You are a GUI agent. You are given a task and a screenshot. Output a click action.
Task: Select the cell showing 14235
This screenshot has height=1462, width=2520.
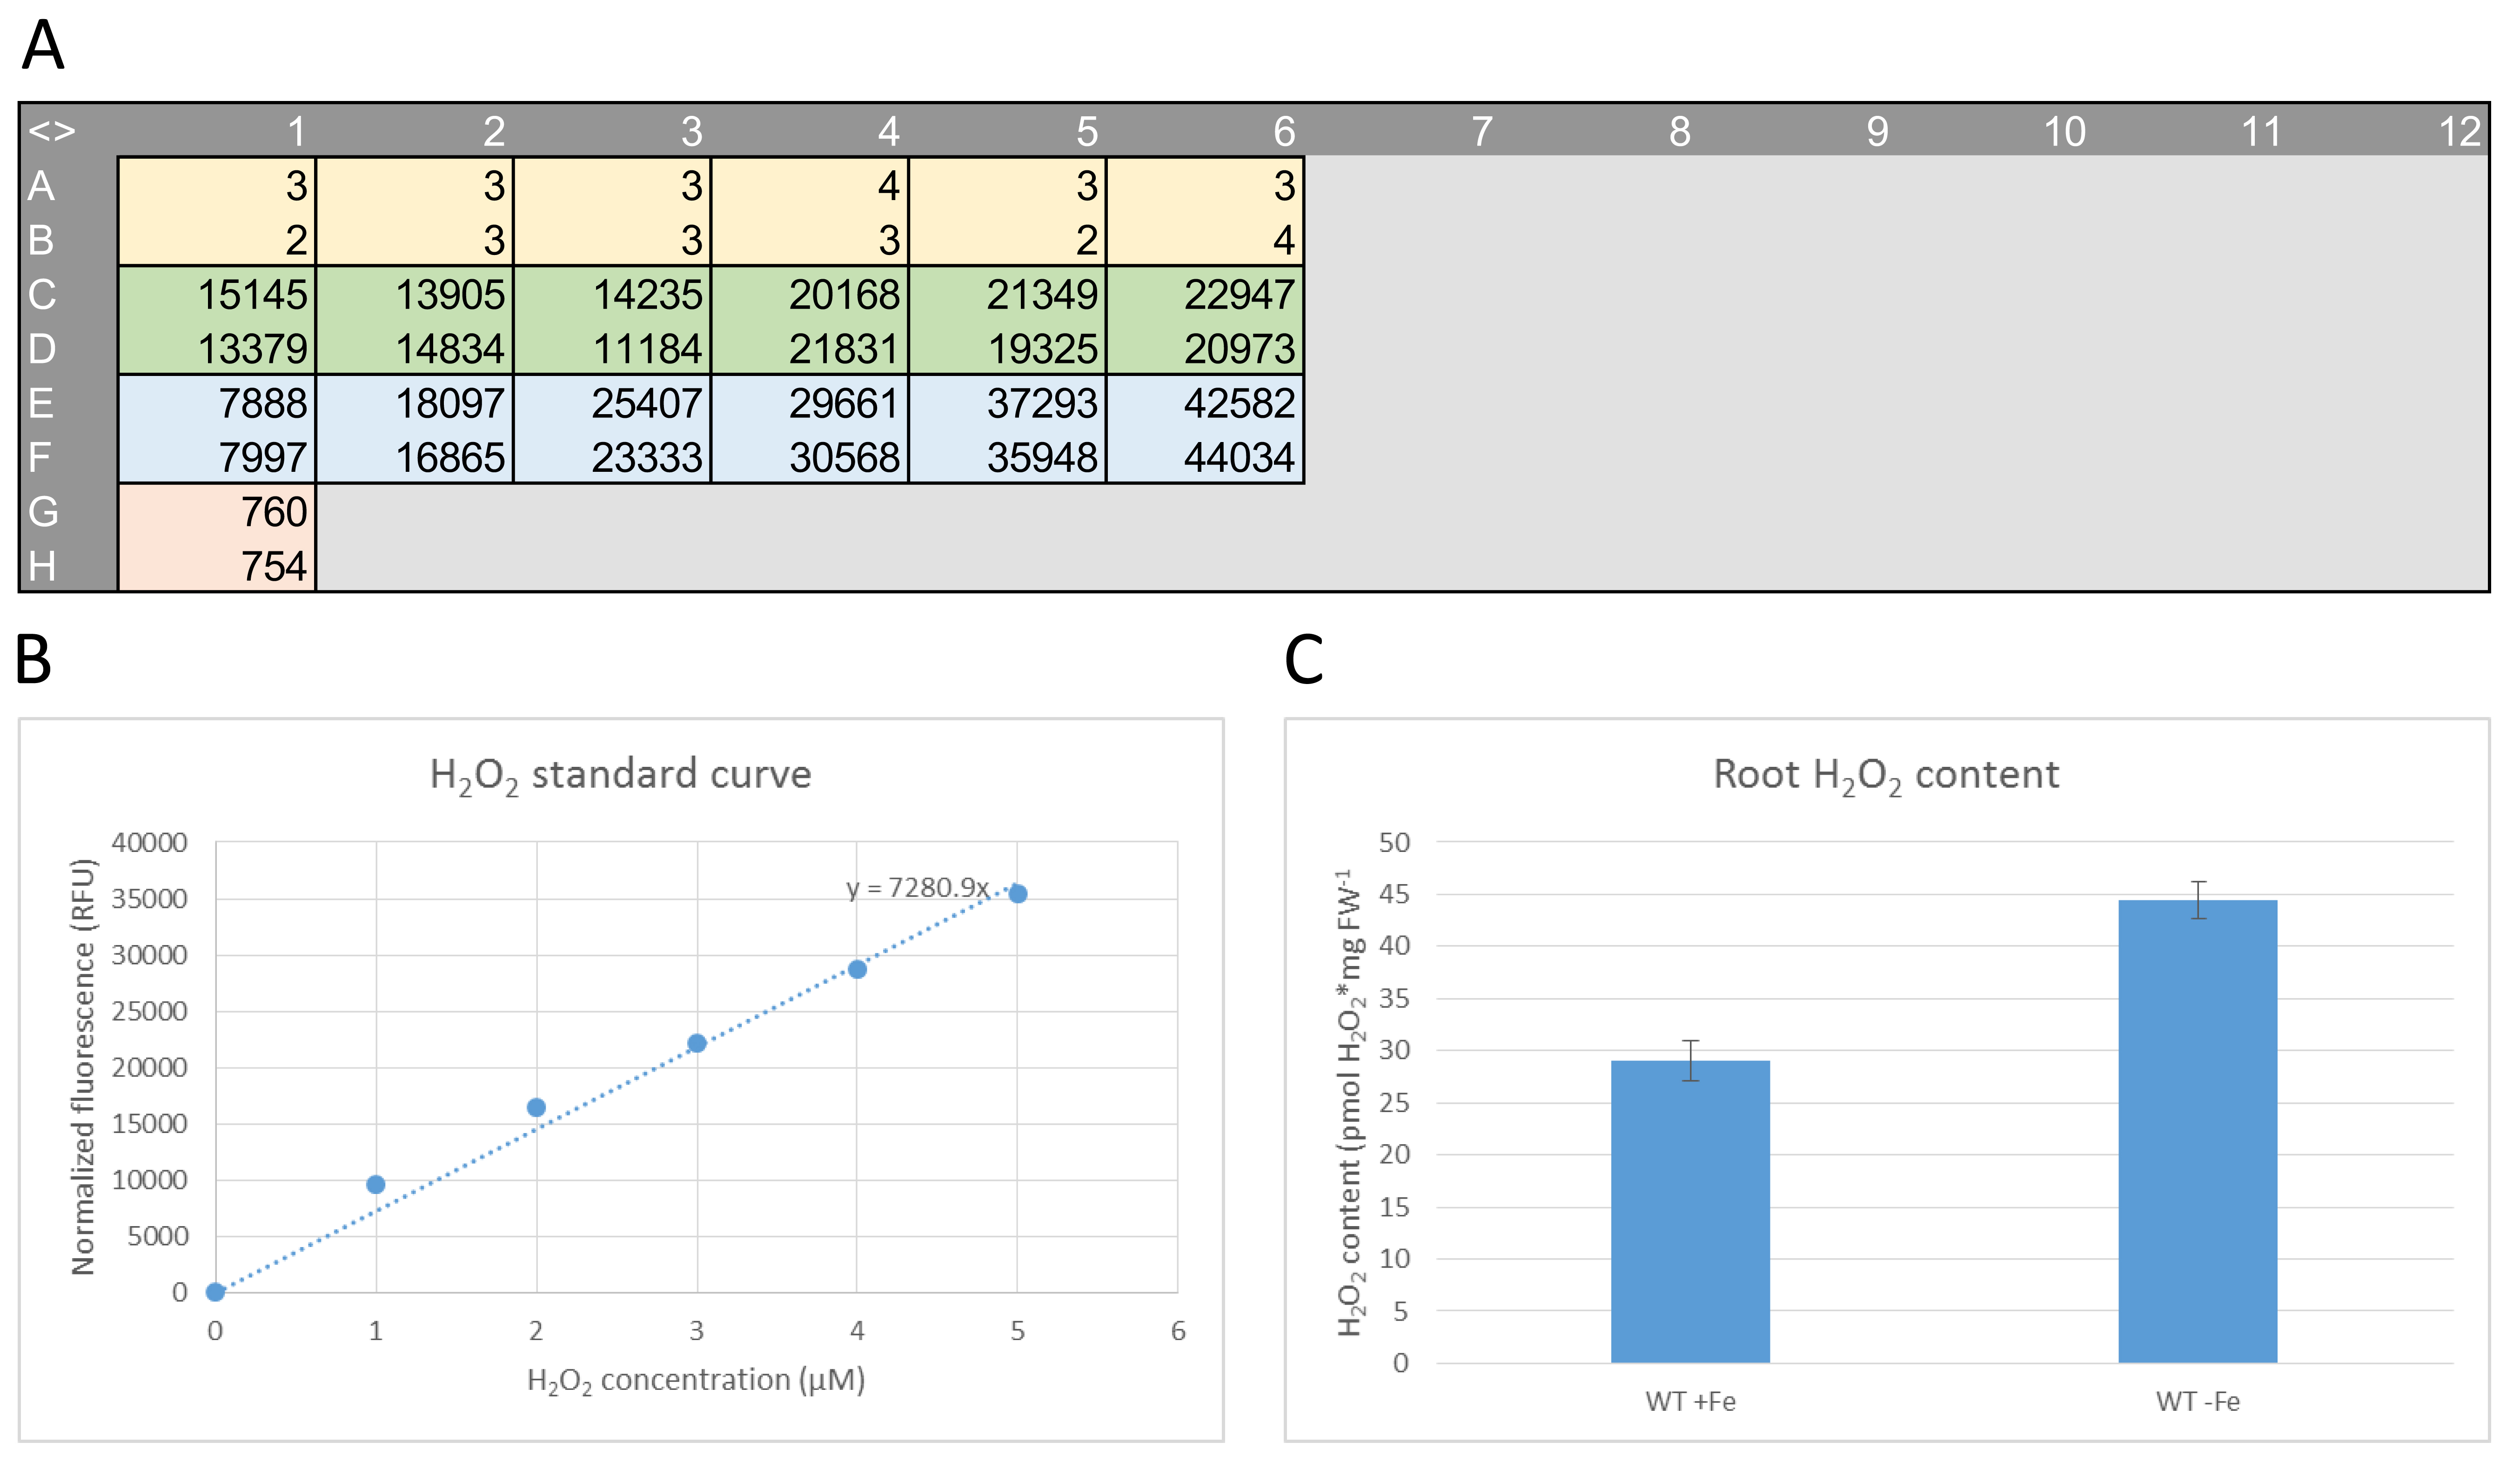(x=612, y=294)
